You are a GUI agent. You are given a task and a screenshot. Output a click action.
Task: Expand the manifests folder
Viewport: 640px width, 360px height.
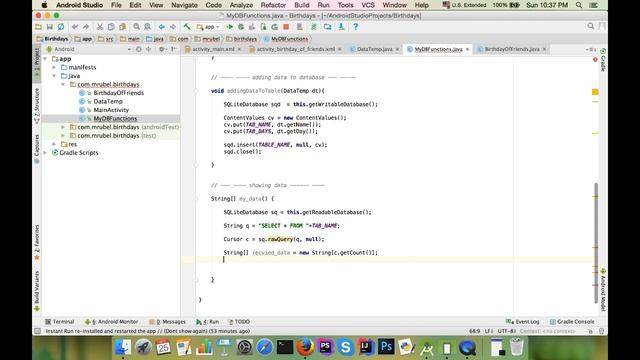[54, 67]
